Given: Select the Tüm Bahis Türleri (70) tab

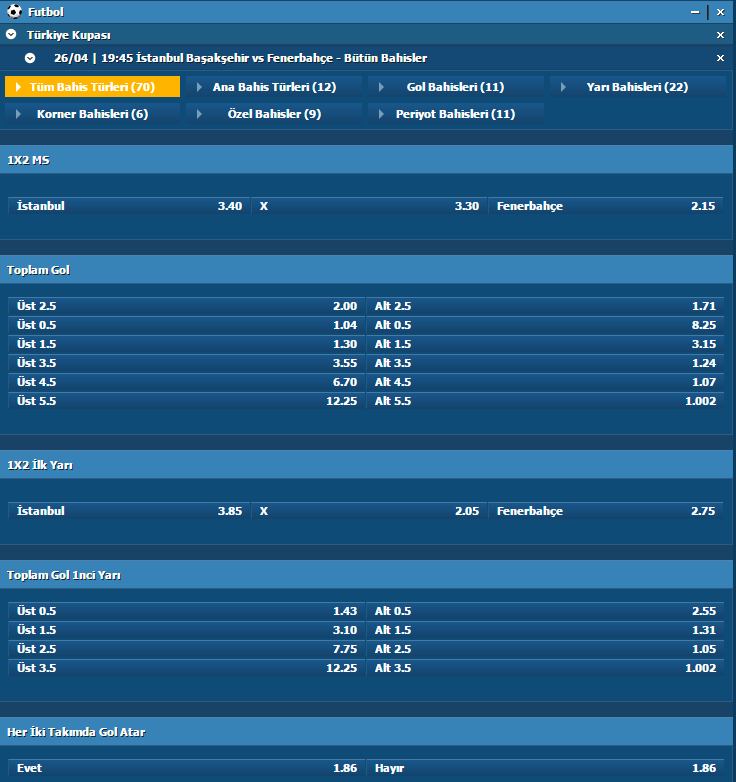Looking at the screenshot, I should click(x=92, y=87).
